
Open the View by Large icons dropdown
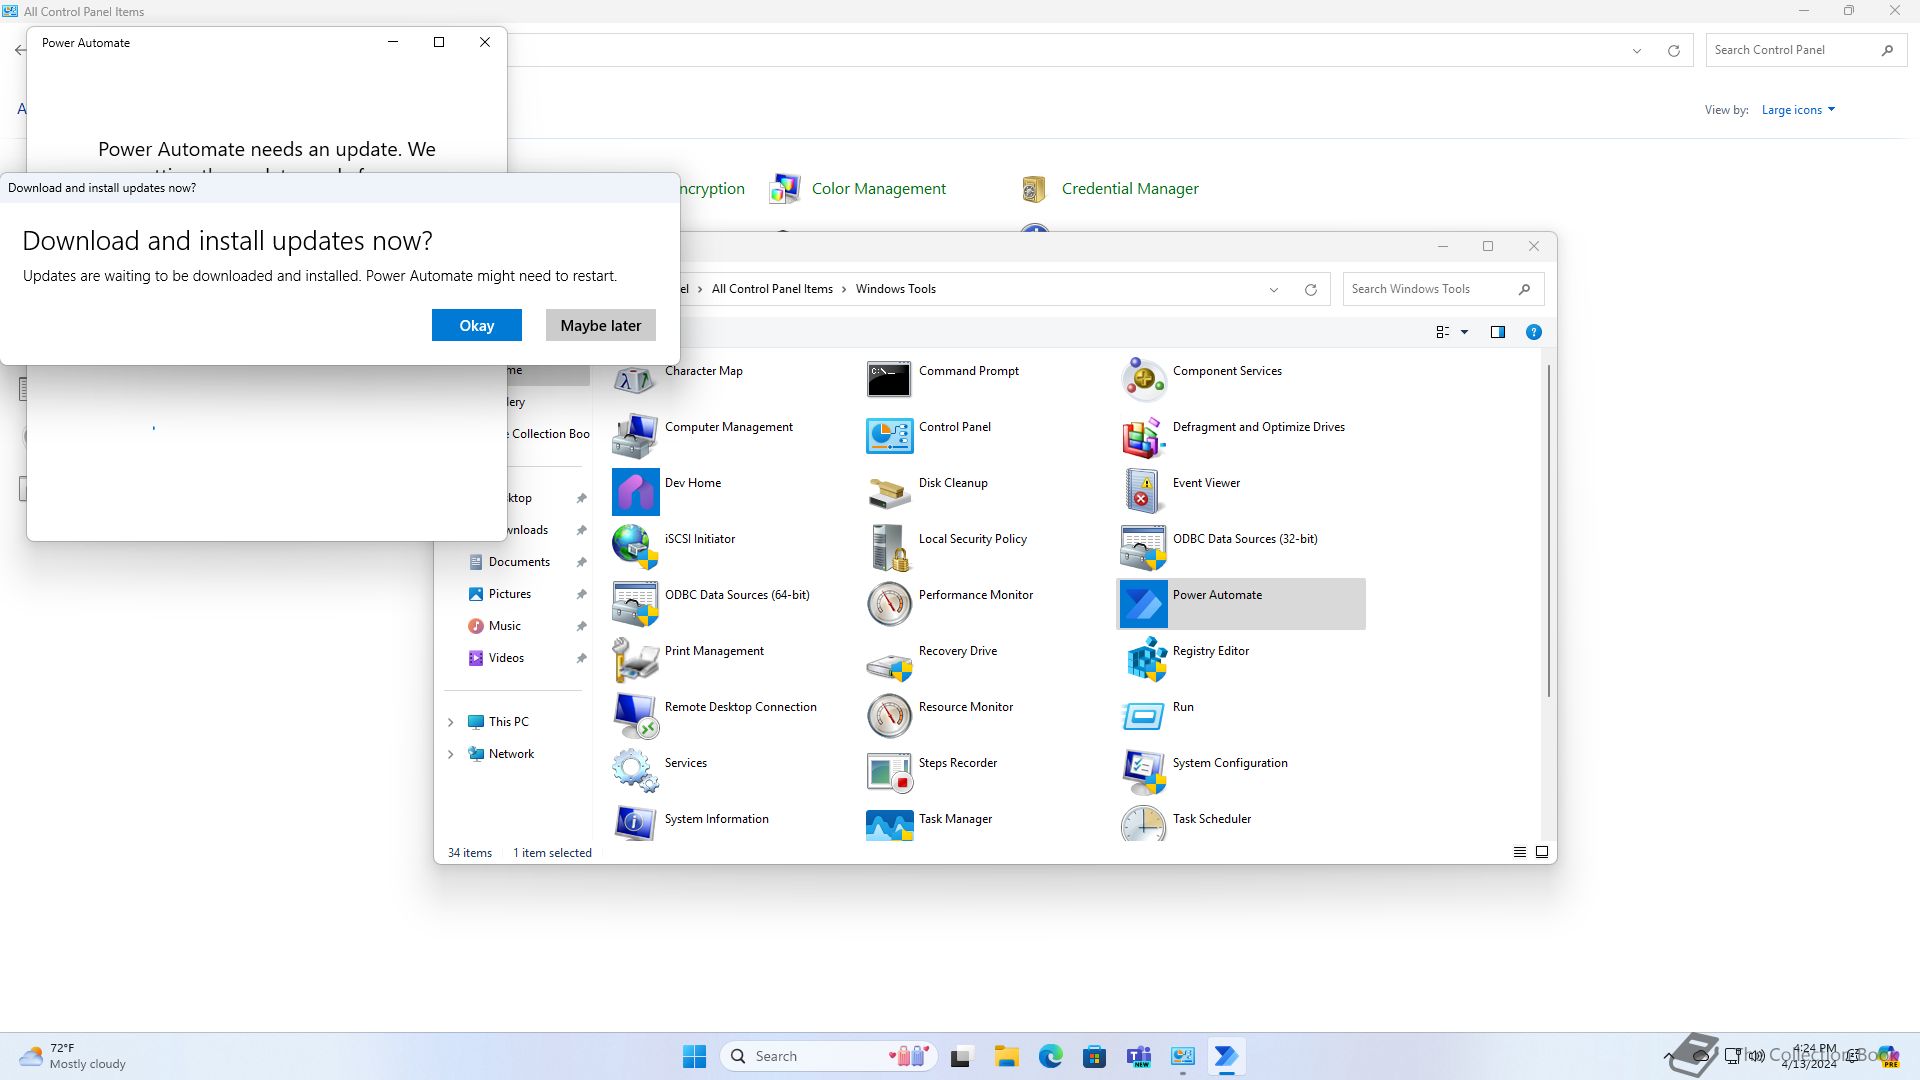pos(1798,110)
